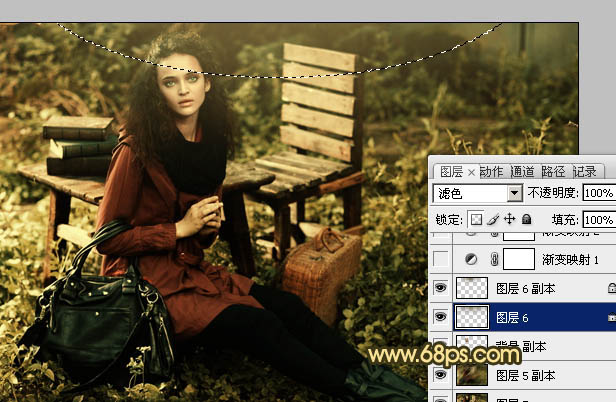Image resolution: width=616 pixels, height=402 pixels.
Task: Click the chain link icon on 渐变映射 1
Action: click(492, 260)
